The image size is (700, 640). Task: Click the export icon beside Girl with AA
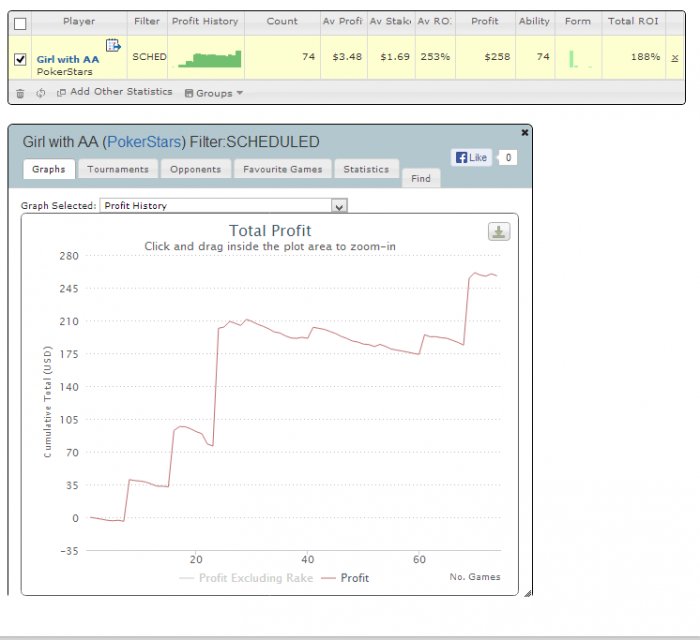(x=113, y=45)
